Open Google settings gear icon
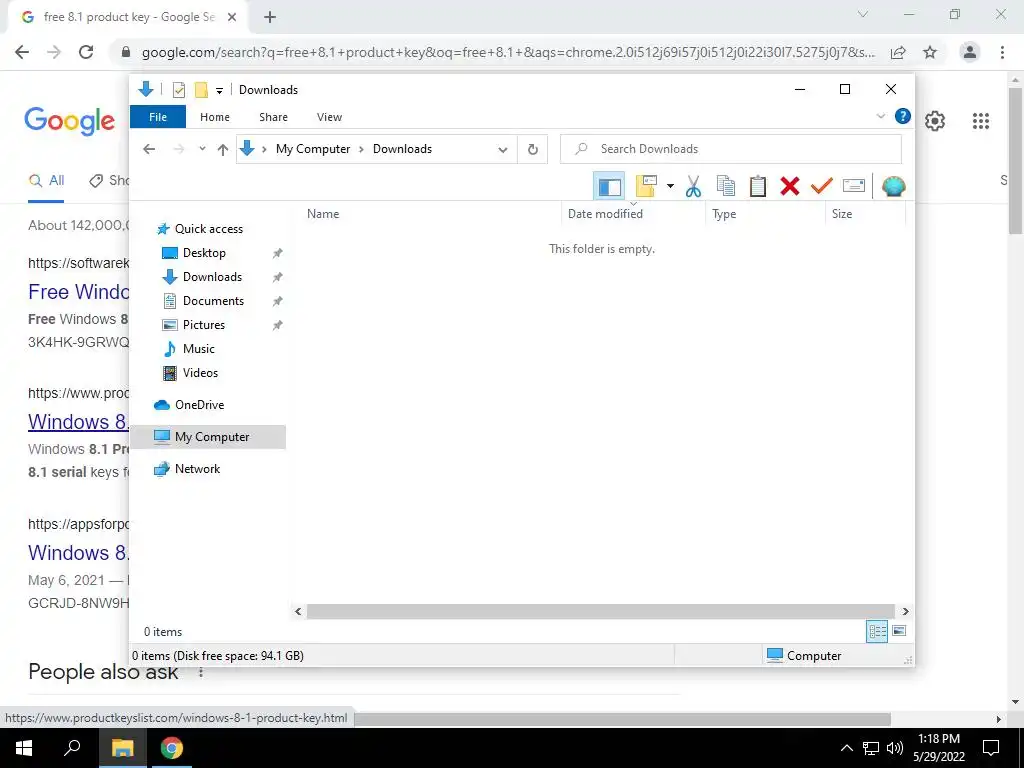 pos(935,121)
